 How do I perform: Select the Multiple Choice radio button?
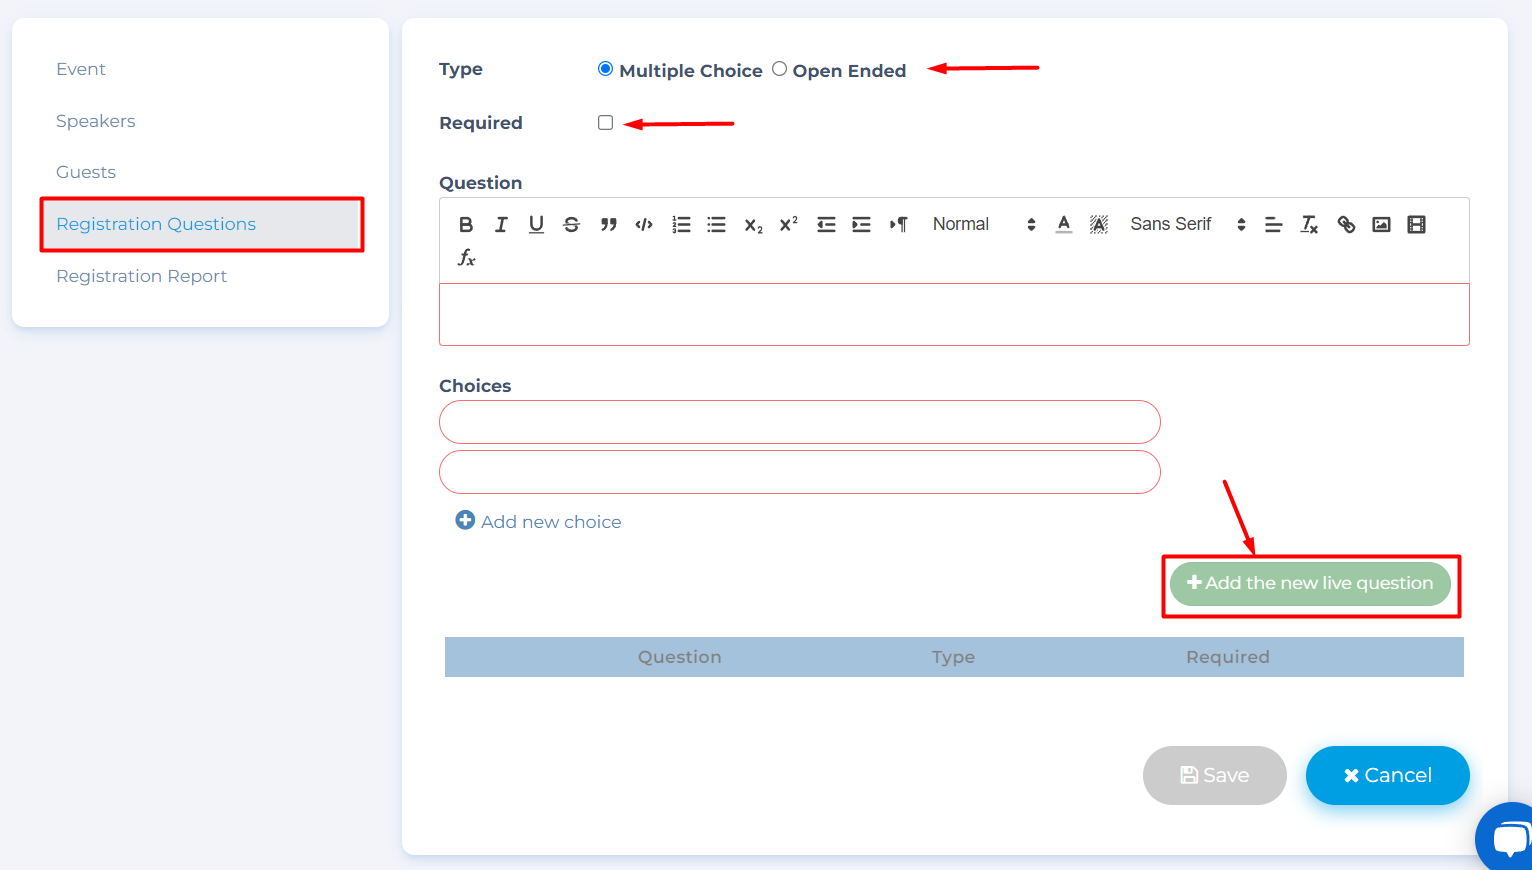(x=605, y=69)
